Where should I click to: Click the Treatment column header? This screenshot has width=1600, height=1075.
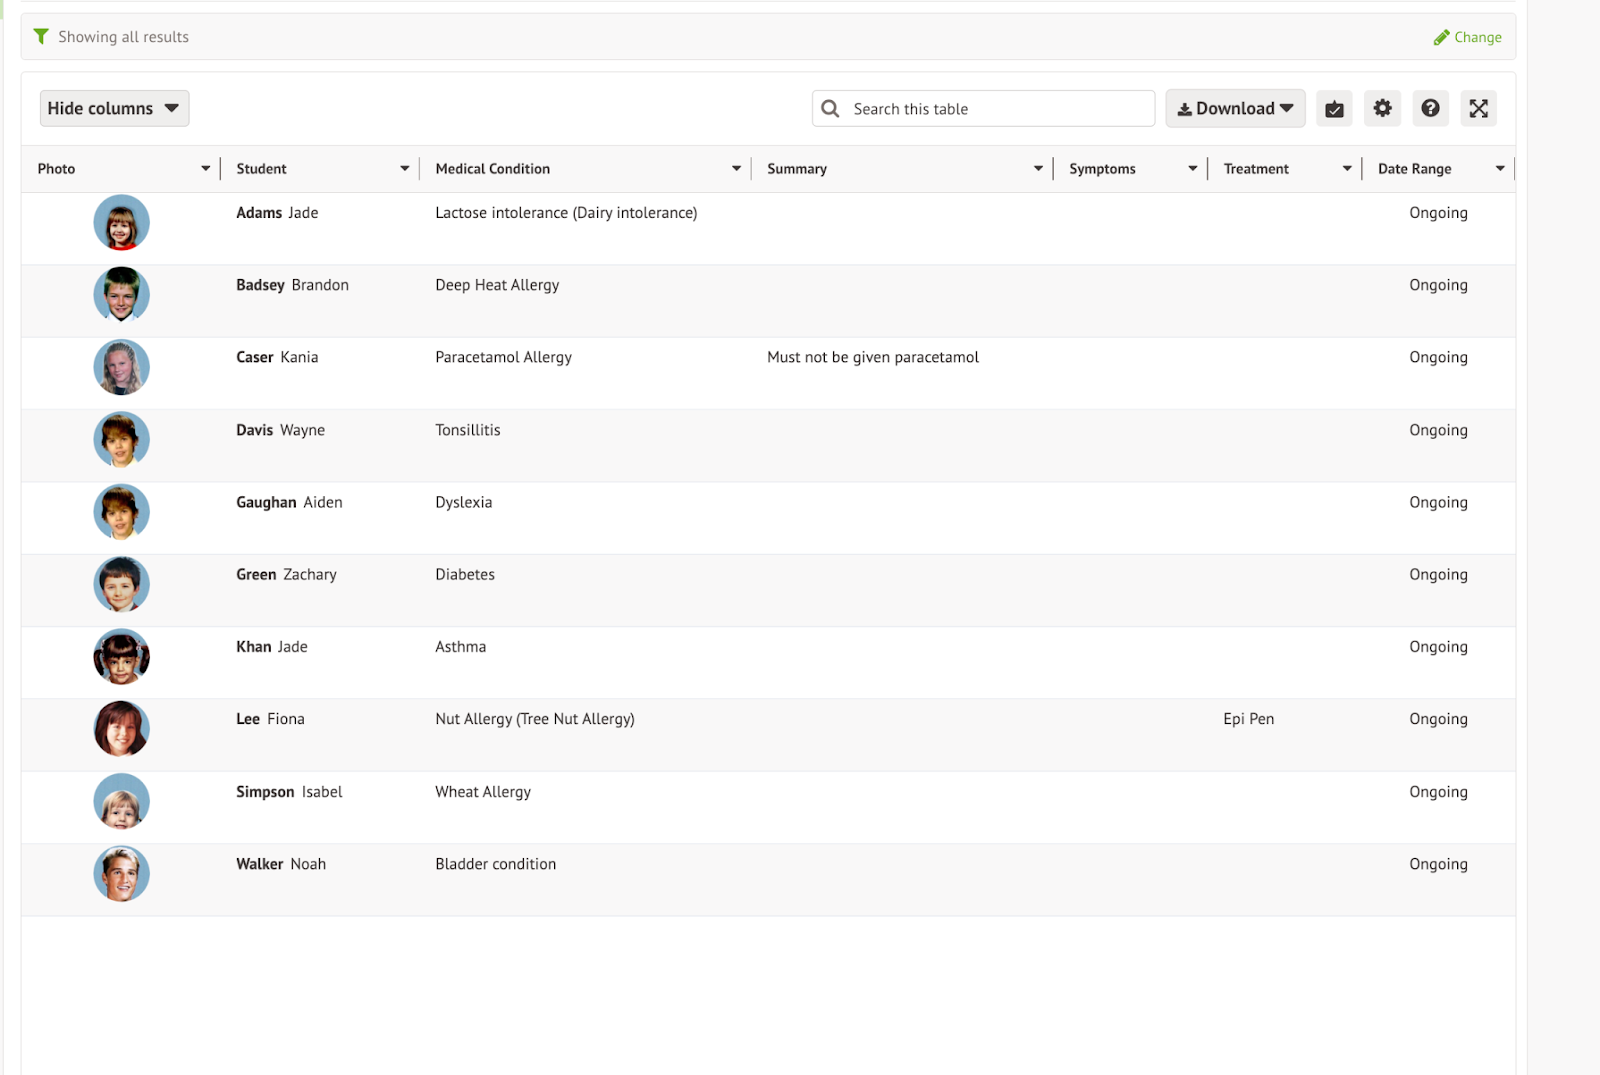click(1256, 169)
